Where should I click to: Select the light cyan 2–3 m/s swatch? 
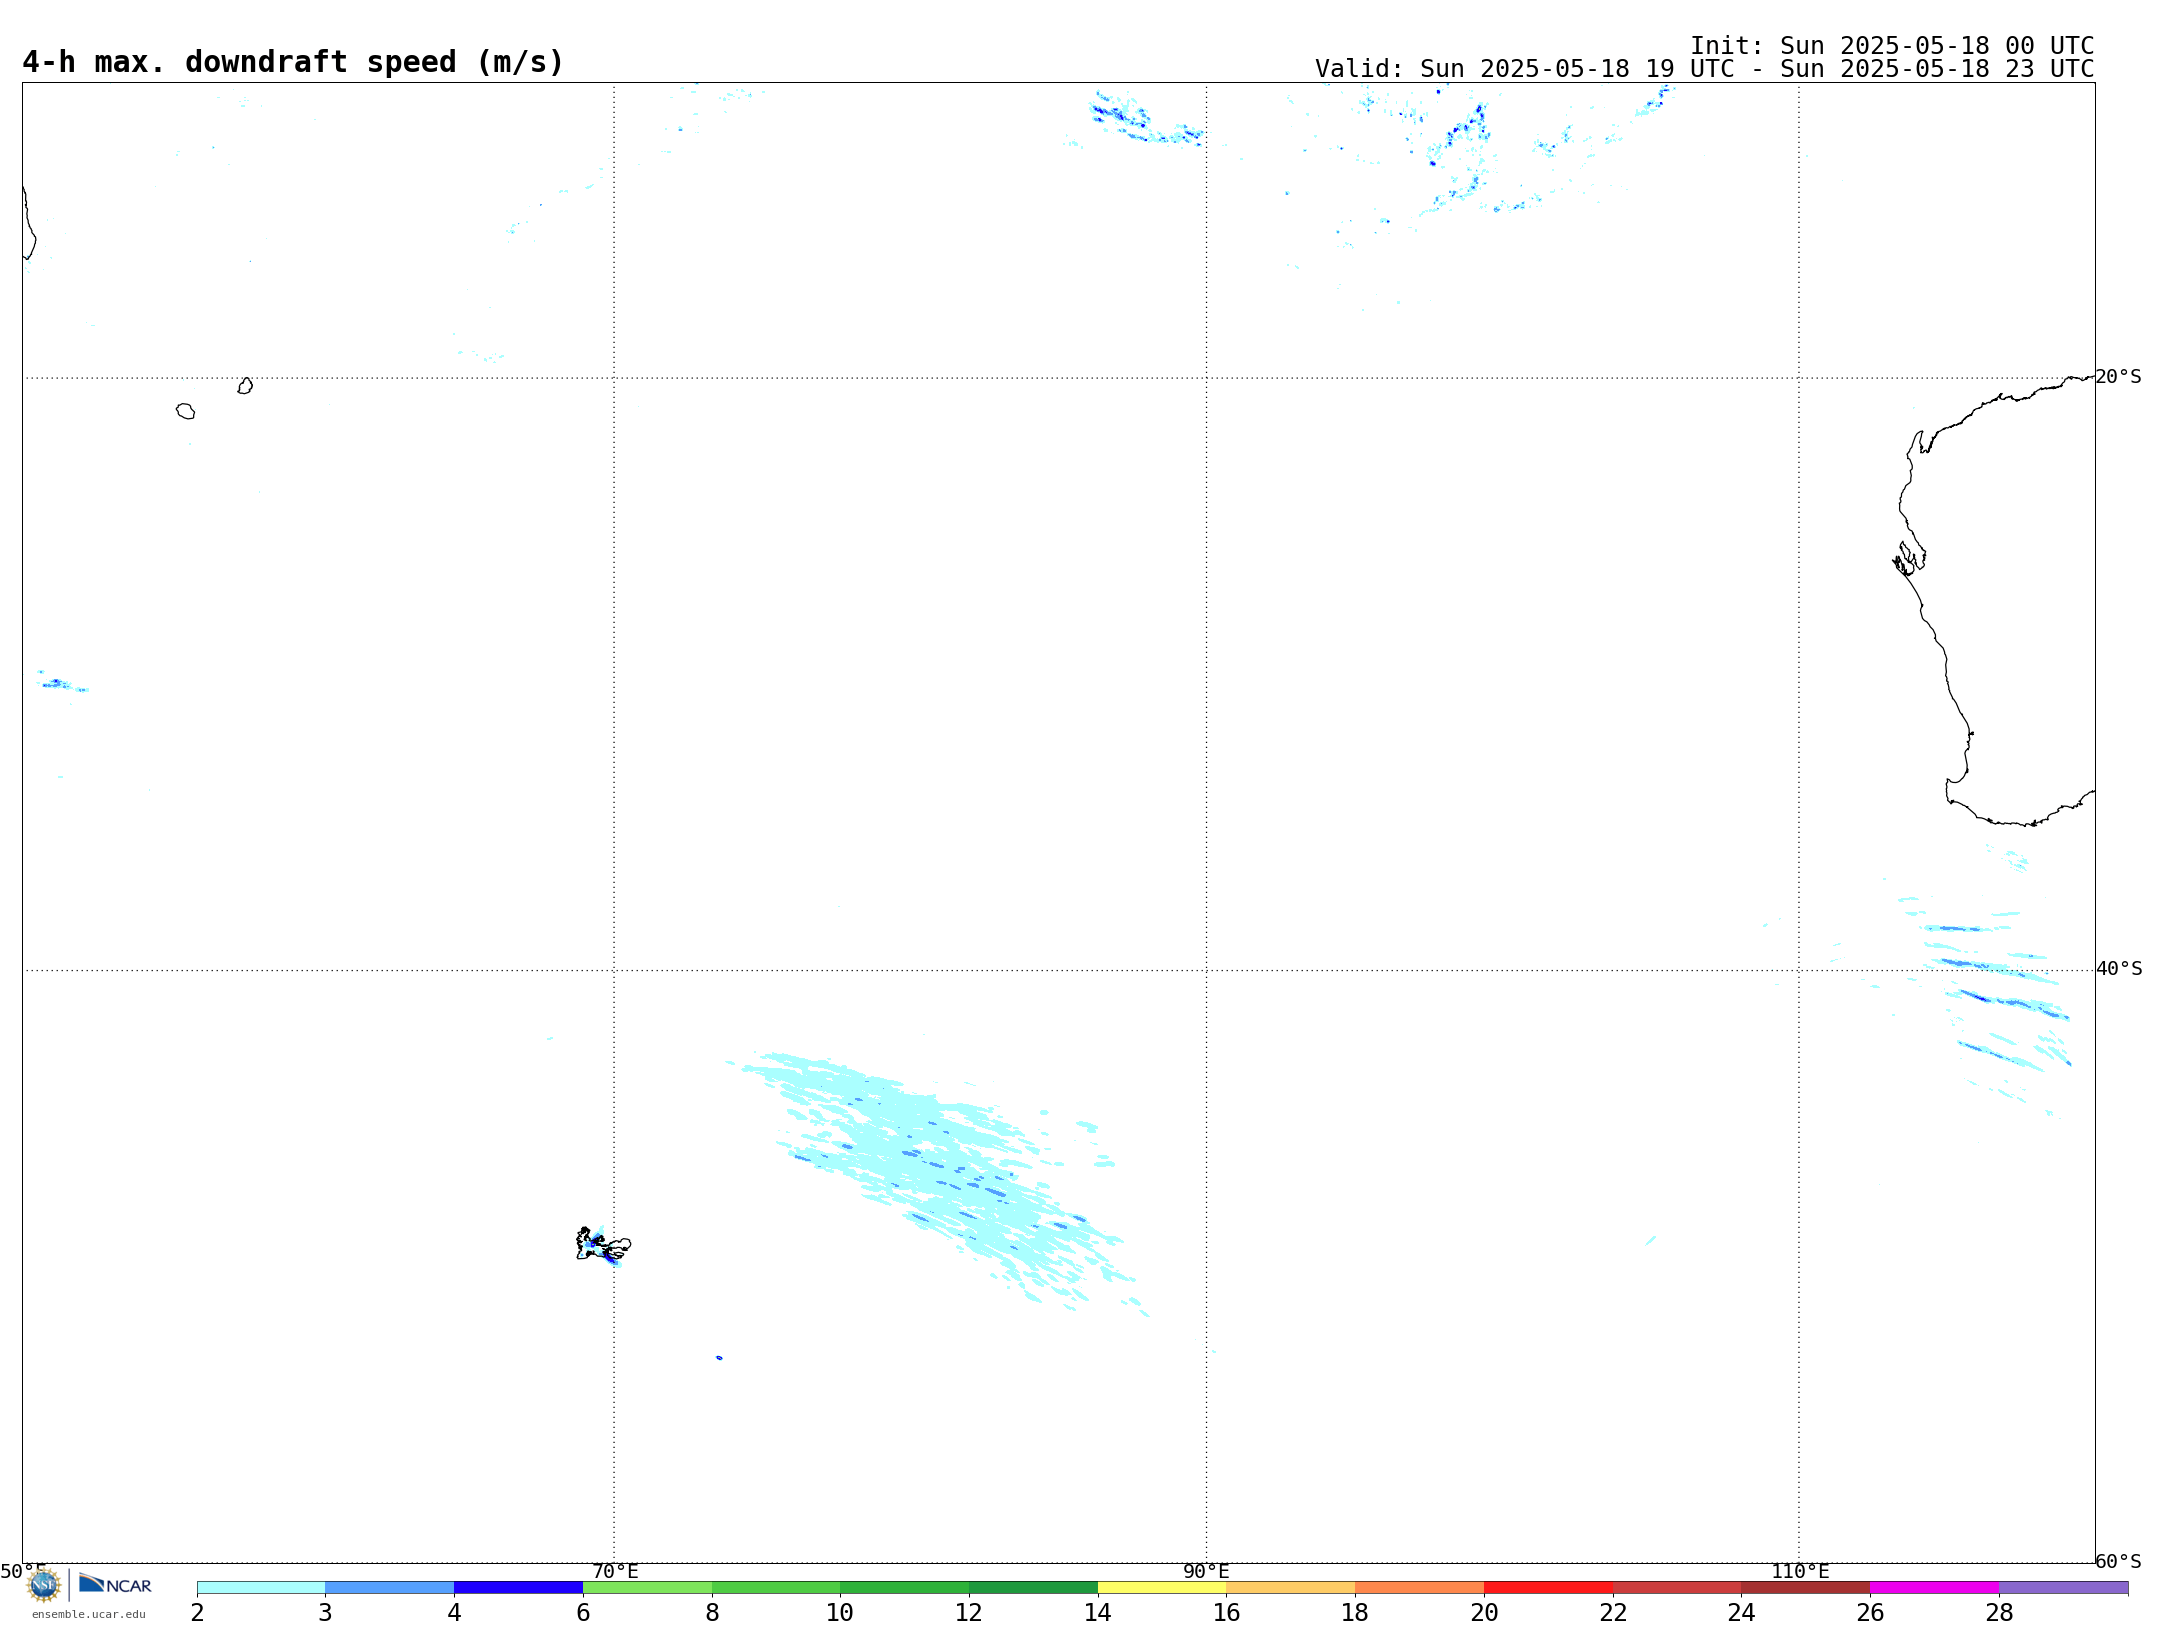(x=261, y=1587)
